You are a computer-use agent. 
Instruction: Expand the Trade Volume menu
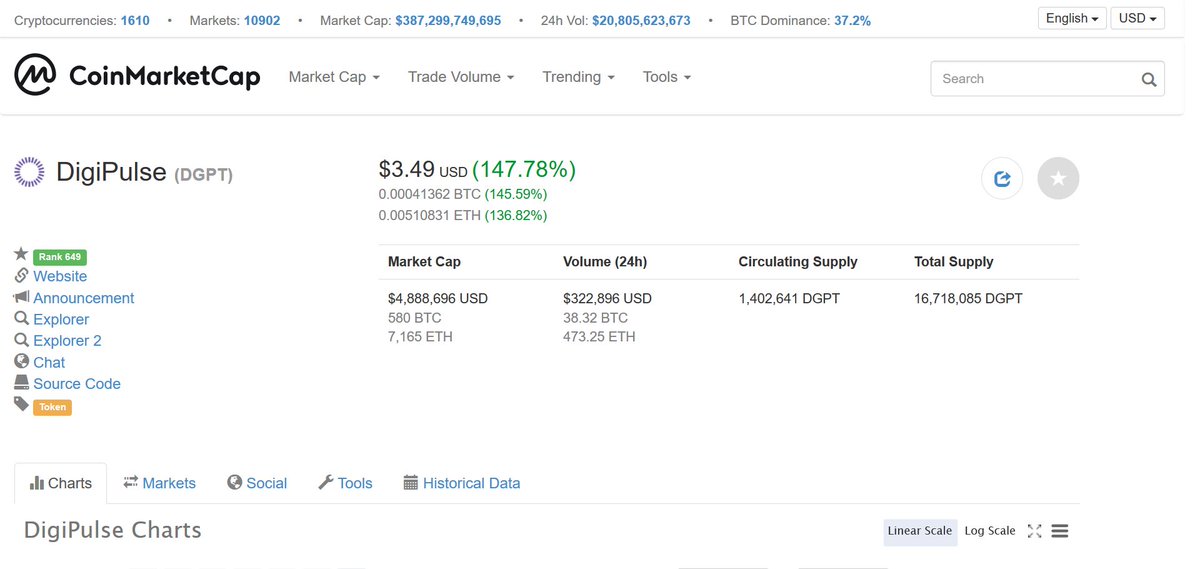pyautogui.click(x=461, y=77)
